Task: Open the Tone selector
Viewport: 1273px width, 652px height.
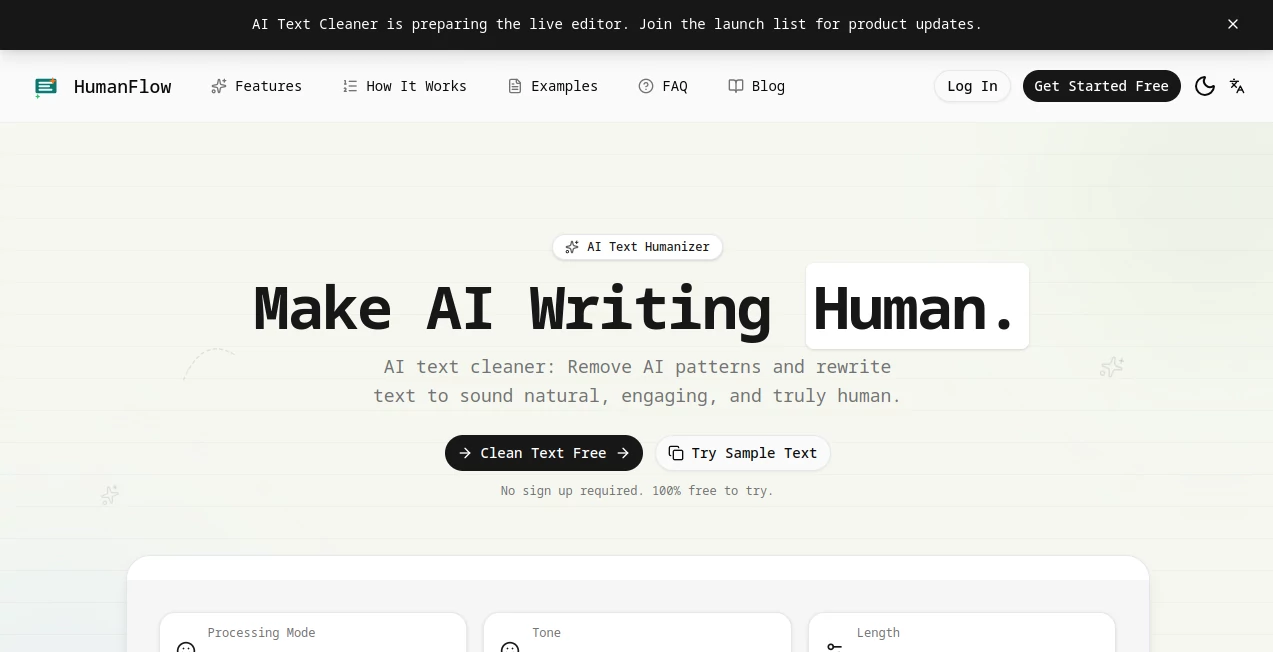Action: pos(637,633)
